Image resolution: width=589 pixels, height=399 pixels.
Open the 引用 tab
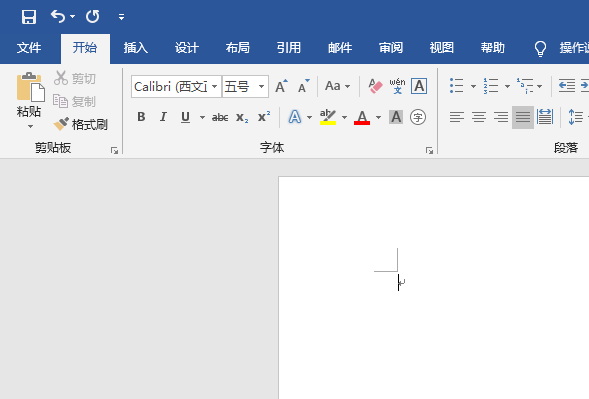tap(289, 48)
